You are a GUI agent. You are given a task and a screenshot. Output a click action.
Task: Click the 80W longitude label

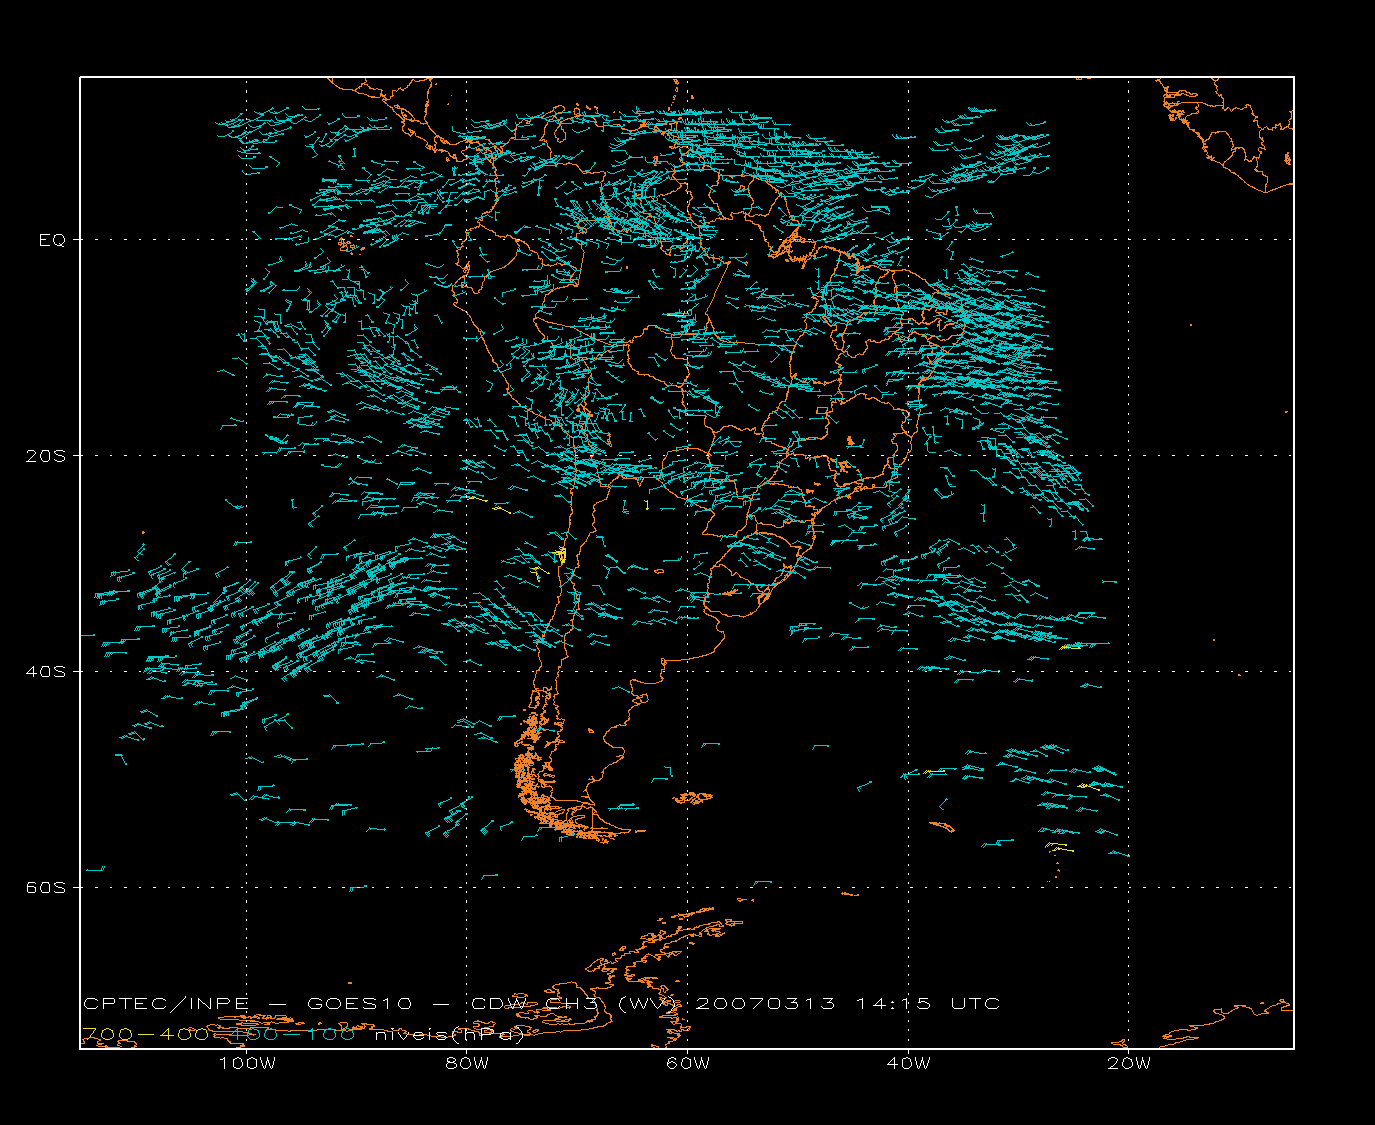pyautogui.click(x=467, y=1063)
